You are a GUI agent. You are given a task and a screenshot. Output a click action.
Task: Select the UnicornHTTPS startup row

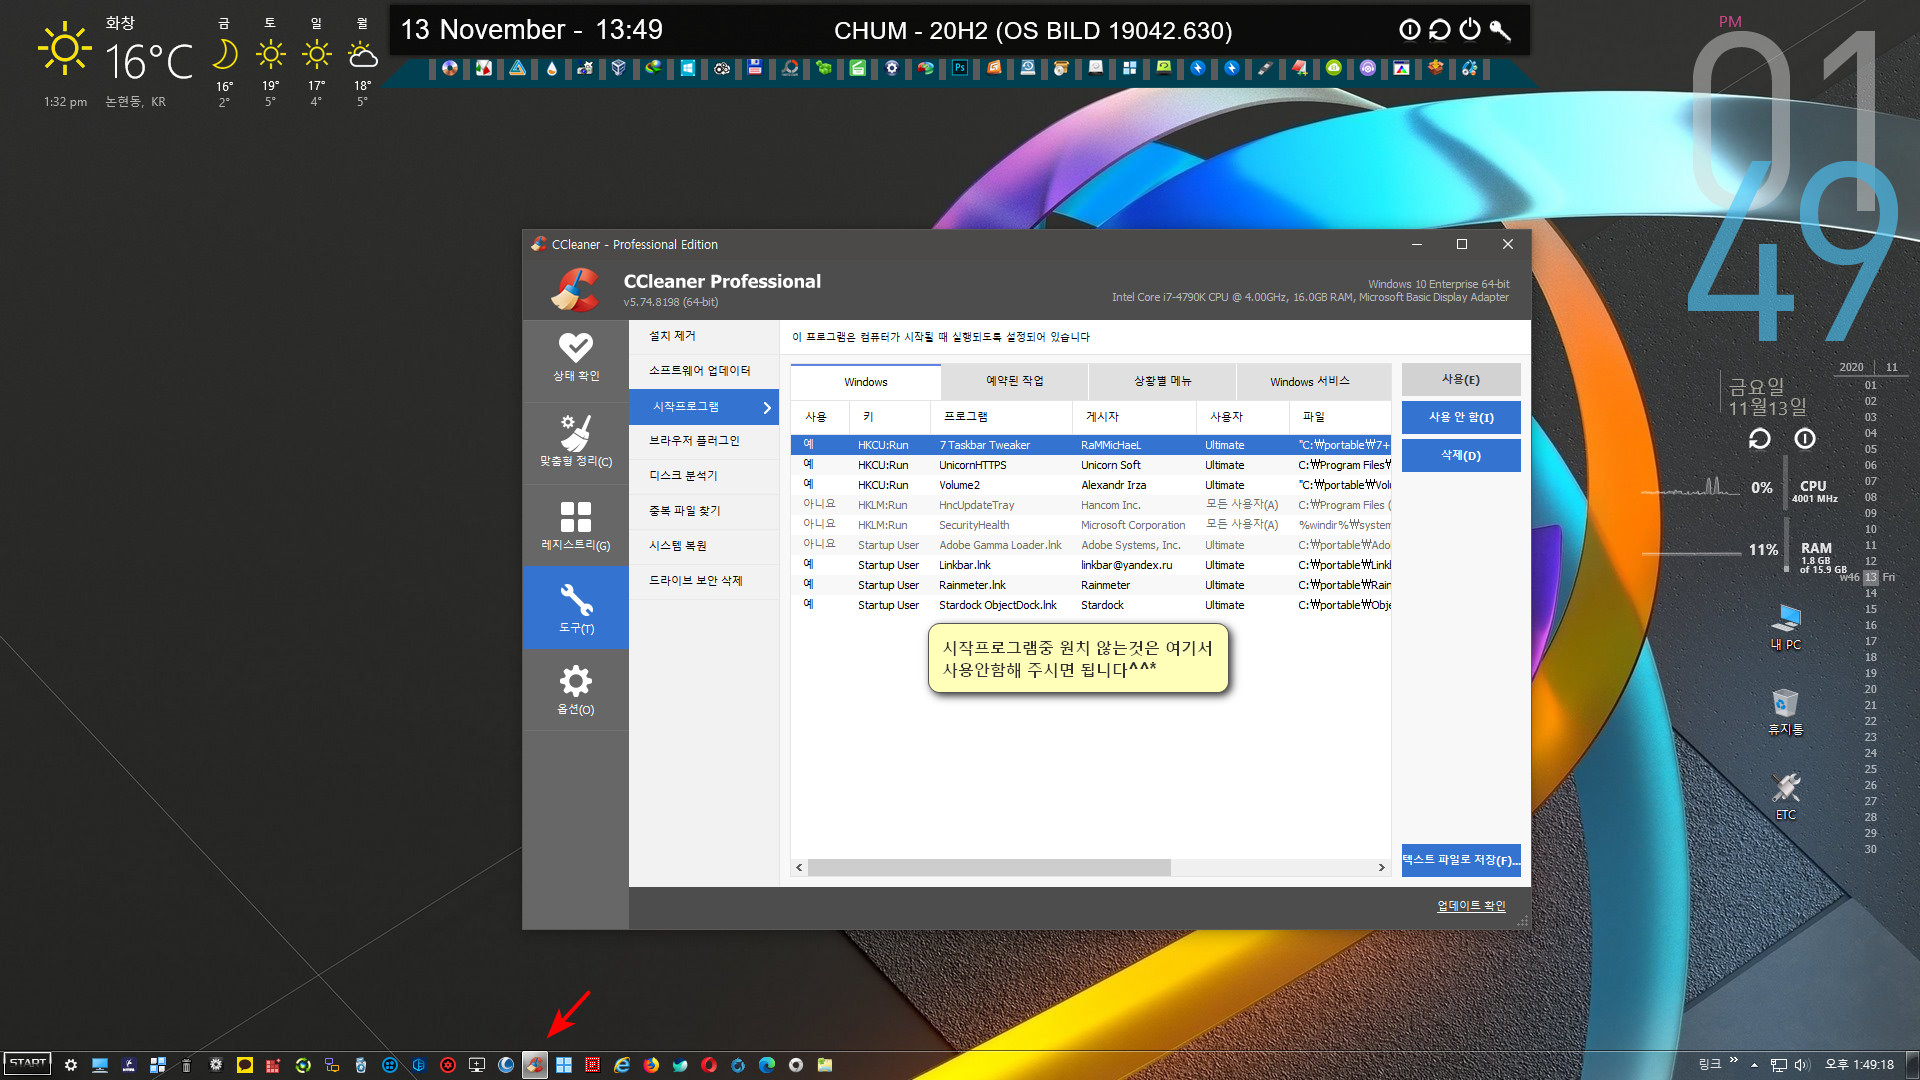[x=1091, y=465]
